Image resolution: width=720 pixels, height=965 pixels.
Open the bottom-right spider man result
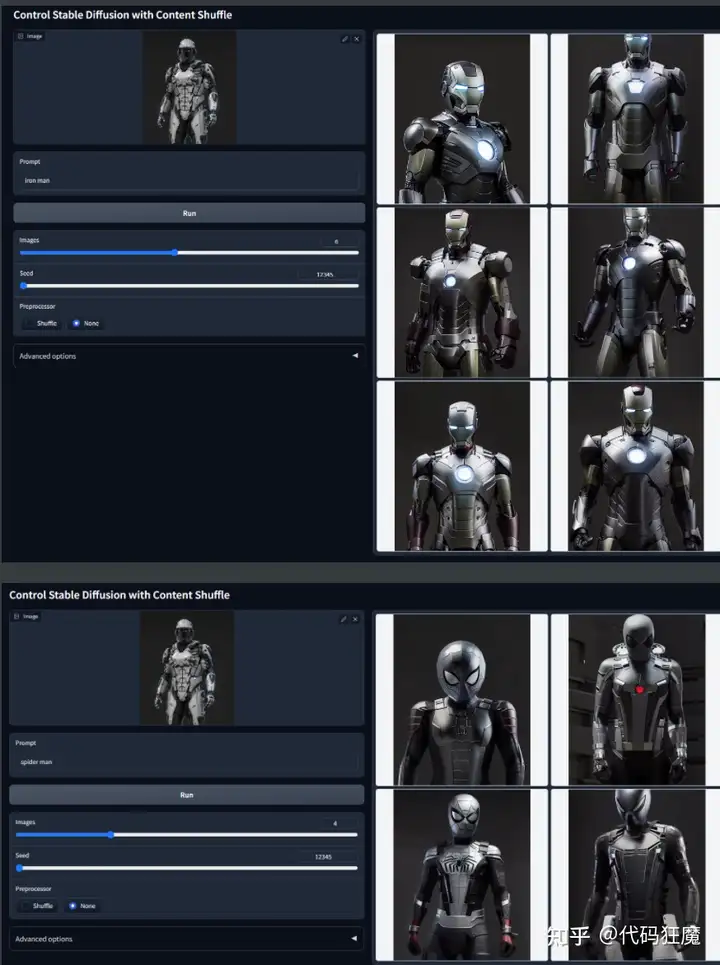pyautogui.click(x=636, y=875)
